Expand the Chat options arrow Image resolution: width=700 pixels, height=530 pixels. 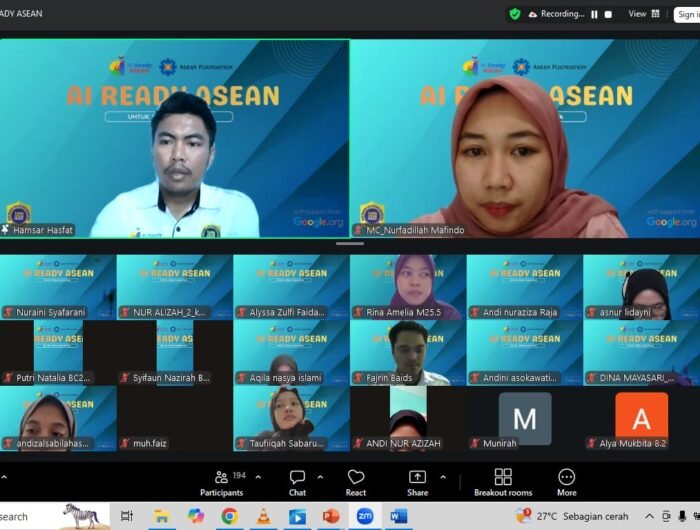click(x=320, y=477)
